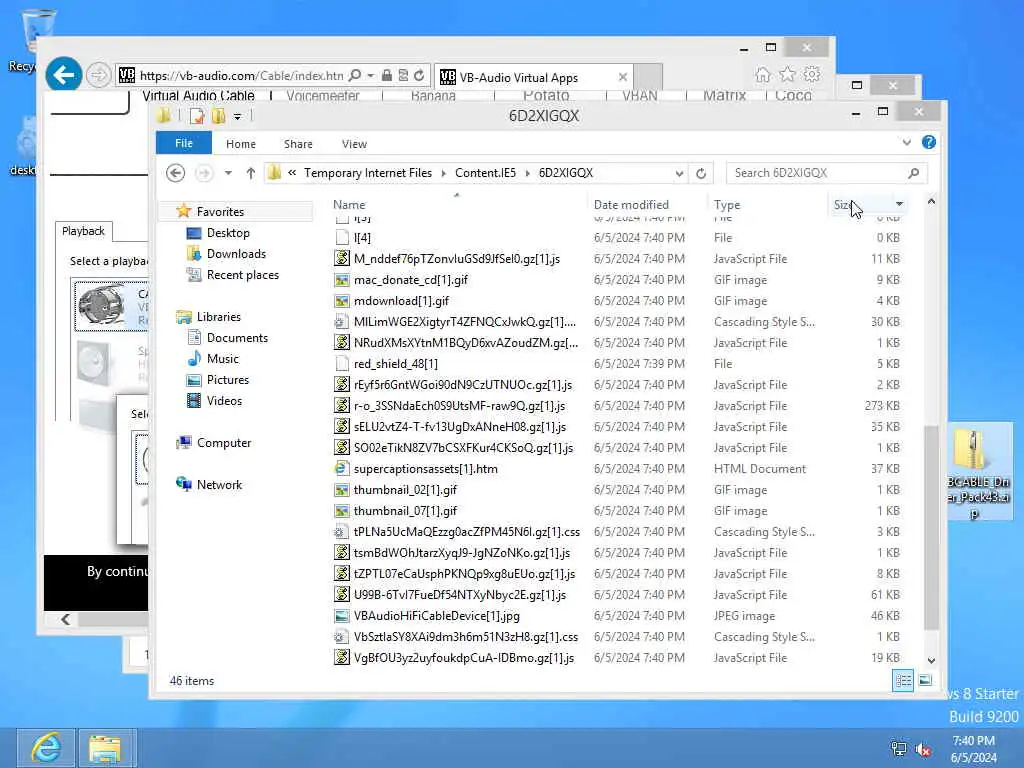Click the muted volume icon in system tray
1024x768 pixels.
coord(923,749)
